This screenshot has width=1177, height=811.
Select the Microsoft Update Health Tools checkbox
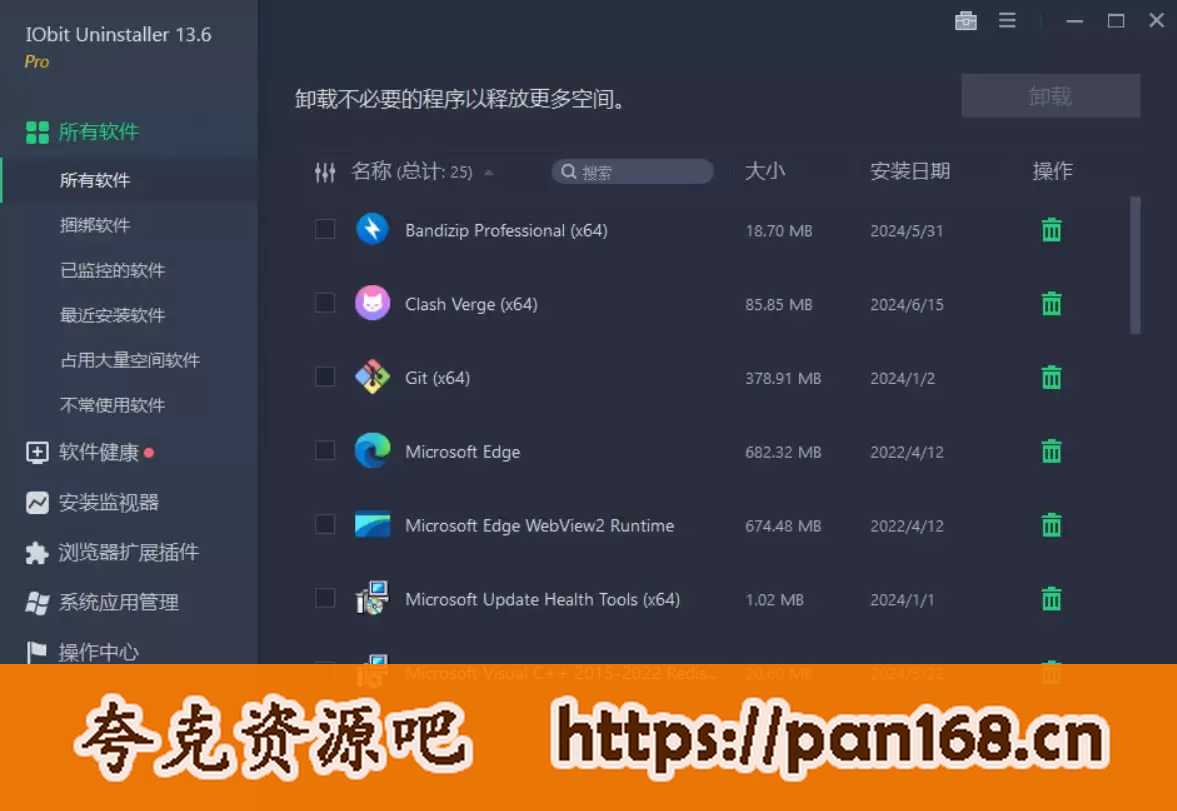(x=325, y=598)
